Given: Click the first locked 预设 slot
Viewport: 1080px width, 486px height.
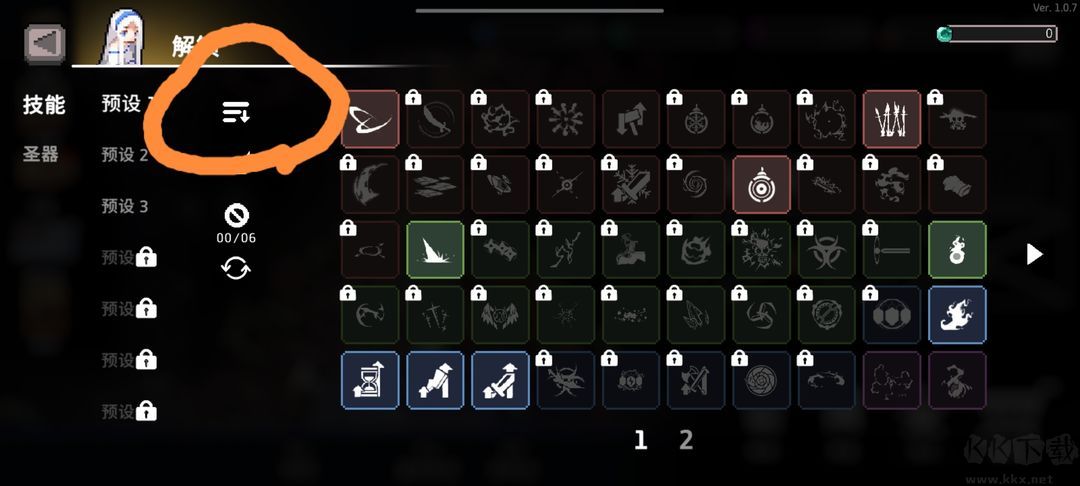Looking at the screenshot, I should (x=129, y=257).
